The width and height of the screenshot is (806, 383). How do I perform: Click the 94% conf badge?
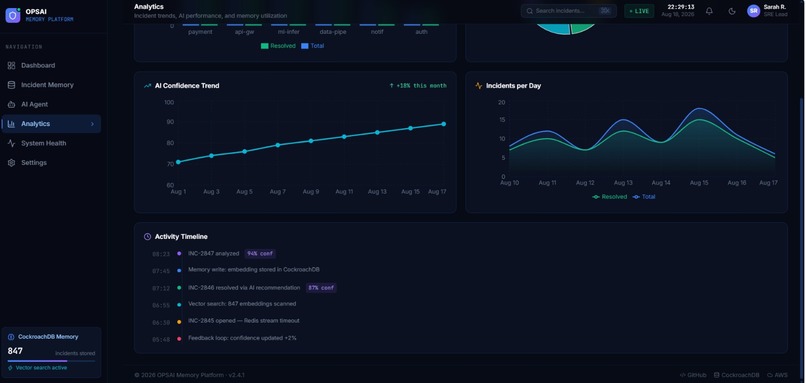pos(260,253)
